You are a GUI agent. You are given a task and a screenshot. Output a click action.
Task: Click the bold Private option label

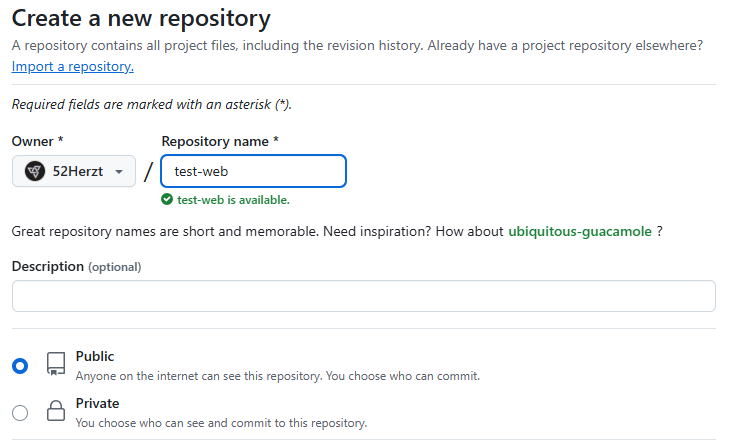(97, 403)
